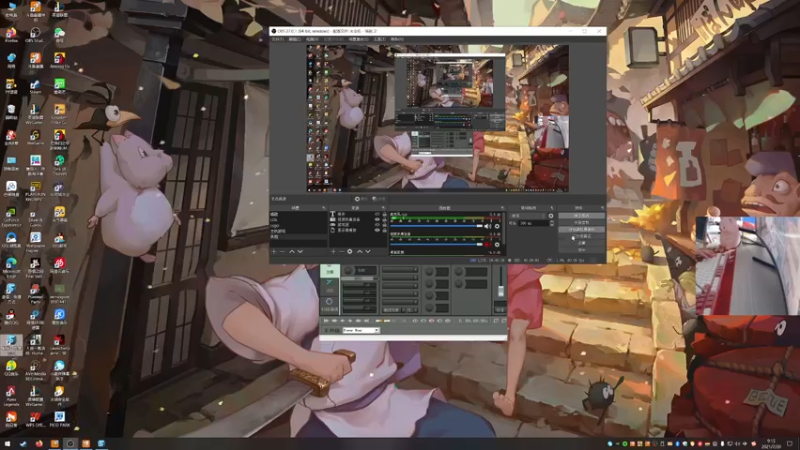The image size is (800, 450).
Task: Move selected source up in Sources panel
Action: click(360, 252)
